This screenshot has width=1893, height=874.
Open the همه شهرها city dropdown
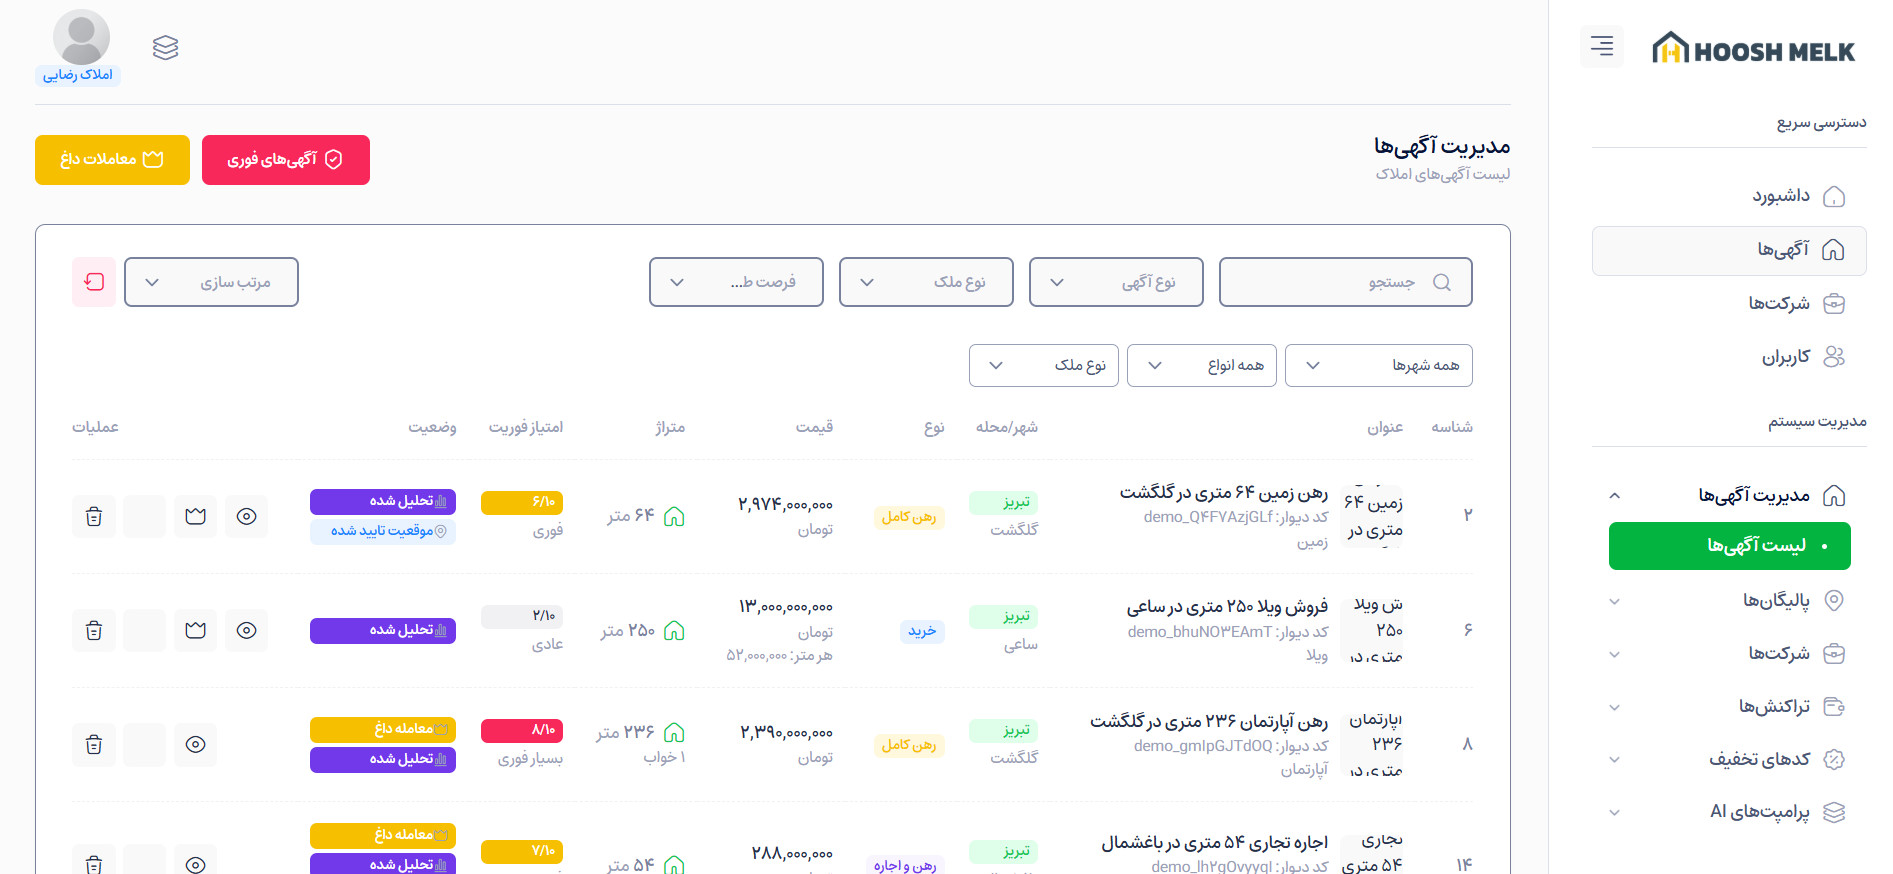click(1379, 365)
